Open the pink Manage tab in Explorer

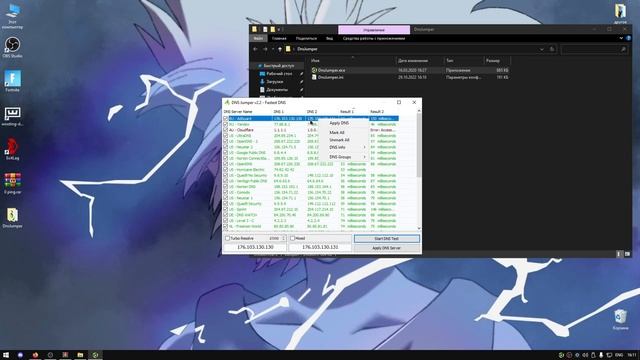coord(374,30)
